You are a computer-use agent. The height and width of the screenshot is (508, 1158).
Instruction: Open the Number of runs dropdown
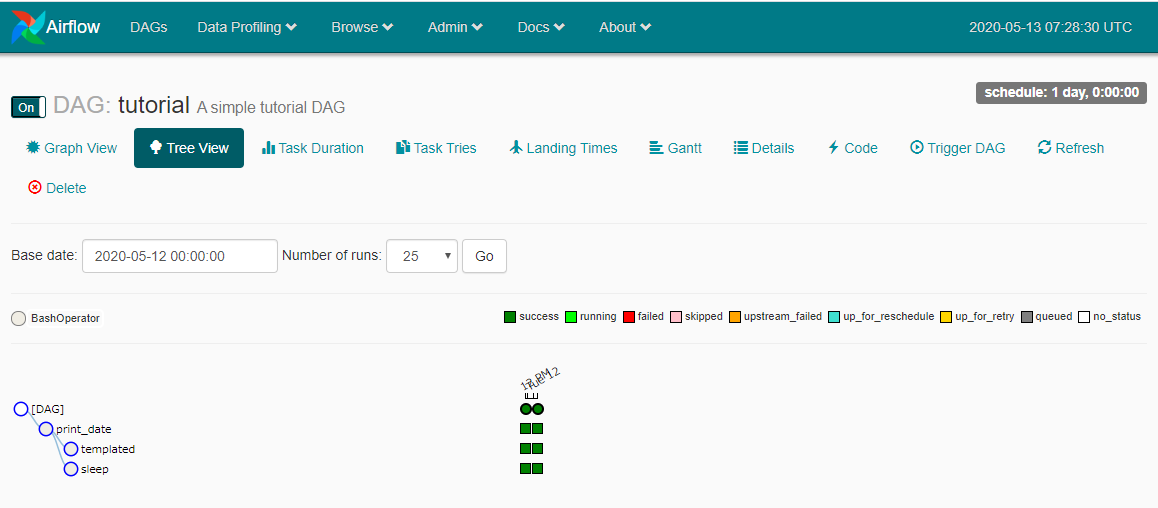pos(422,256)
